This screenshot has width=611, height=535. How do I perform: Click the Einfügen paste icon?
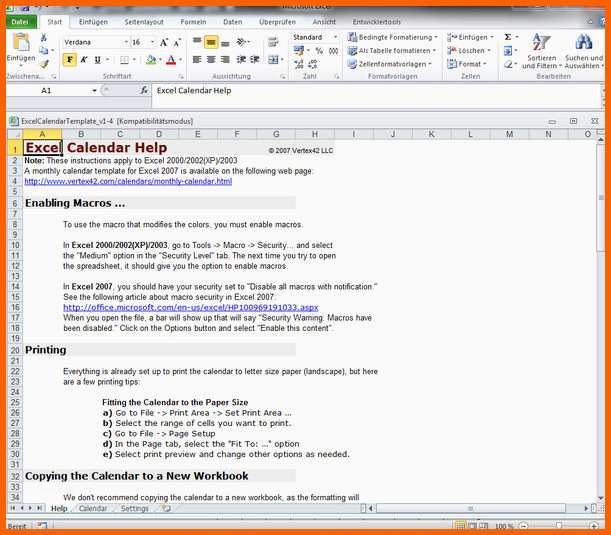pos(21,42)
